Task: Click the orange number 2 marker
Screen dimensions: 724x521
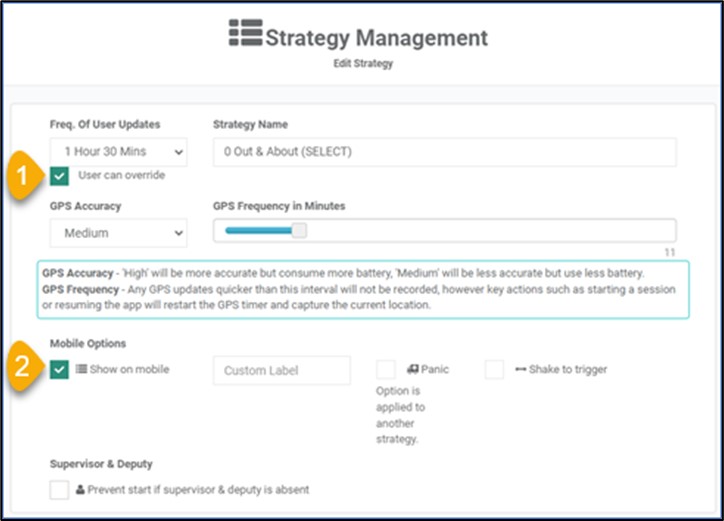Action: [23, 367]
